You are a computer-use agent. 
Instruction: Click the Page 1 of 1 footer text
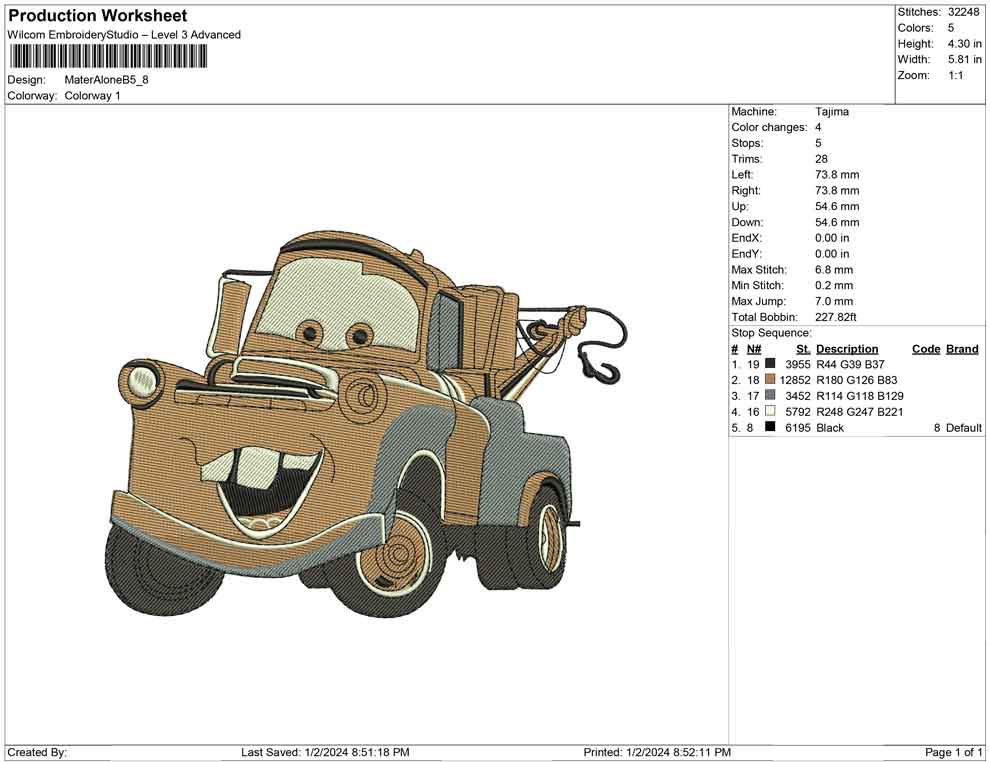[x=954, y=752]
